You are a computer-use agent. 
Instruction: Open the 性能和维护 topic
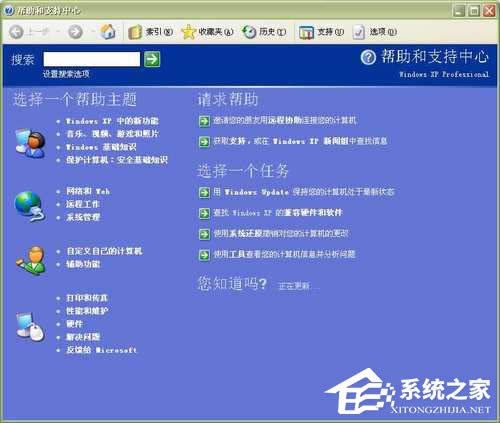point(87,311)
